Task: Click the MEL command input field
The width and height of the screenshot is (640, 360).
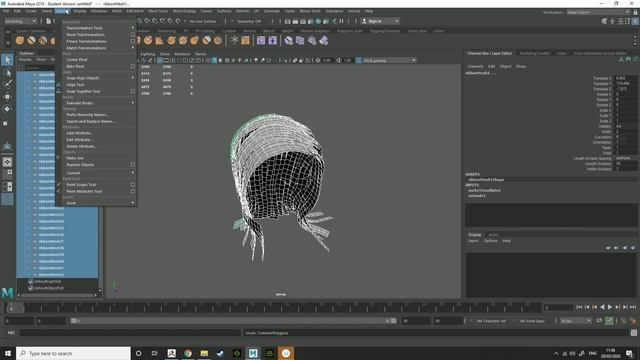Action: [131, 333]
